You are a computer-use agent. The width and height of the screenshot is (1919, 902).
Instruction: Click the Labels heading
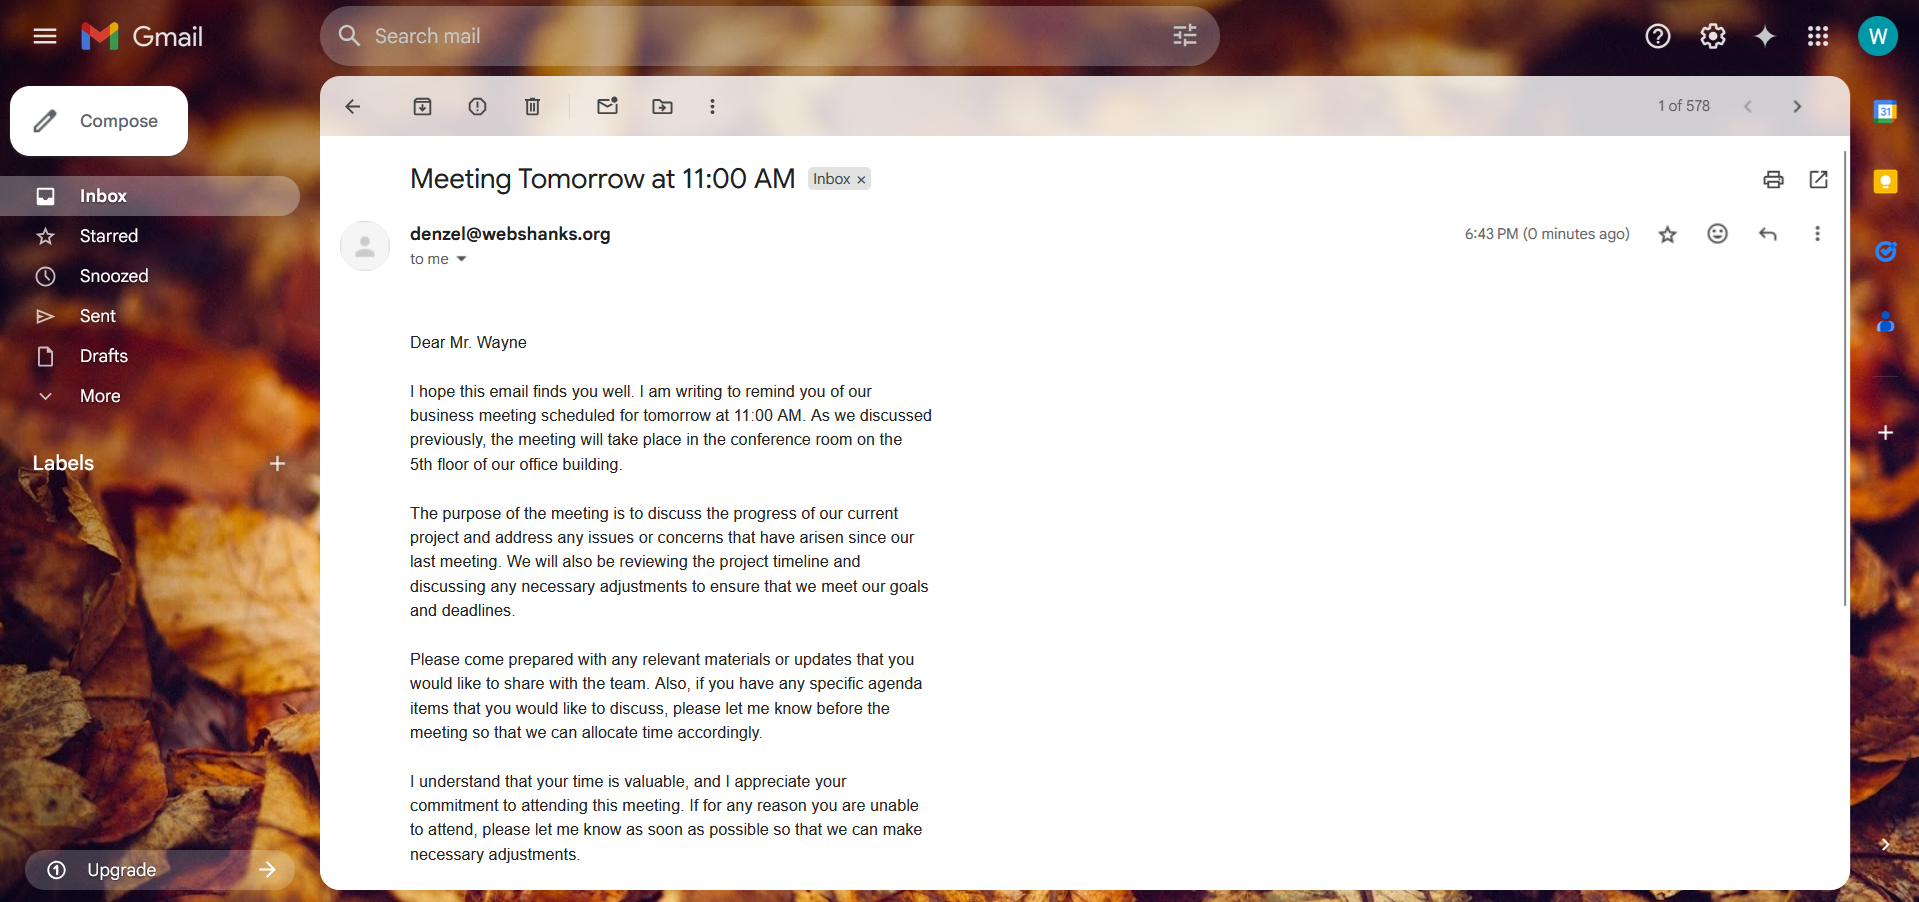click(x=63, y=463)
